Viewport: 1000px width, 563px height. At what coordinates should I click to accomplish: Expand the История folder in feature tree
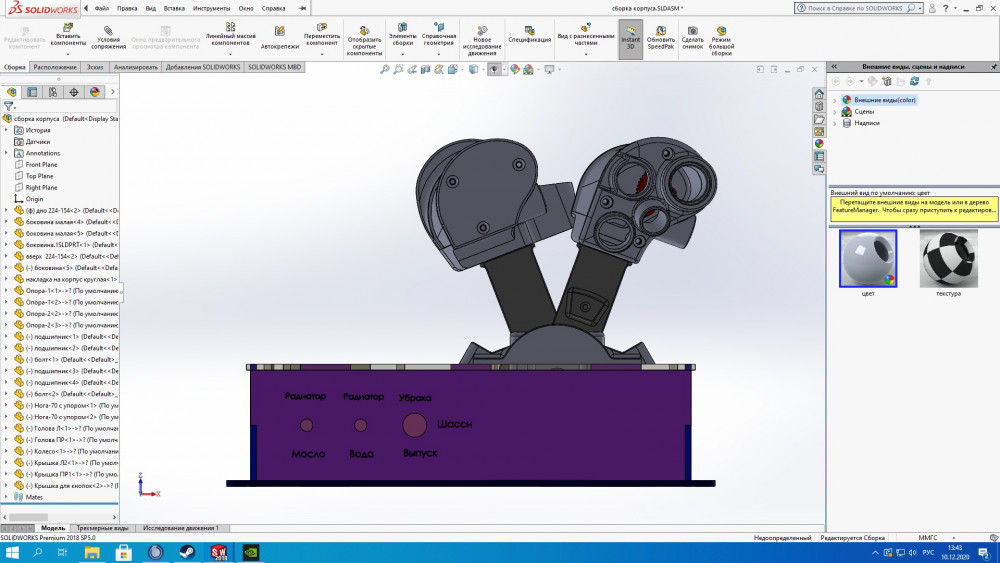click(7, 130)
